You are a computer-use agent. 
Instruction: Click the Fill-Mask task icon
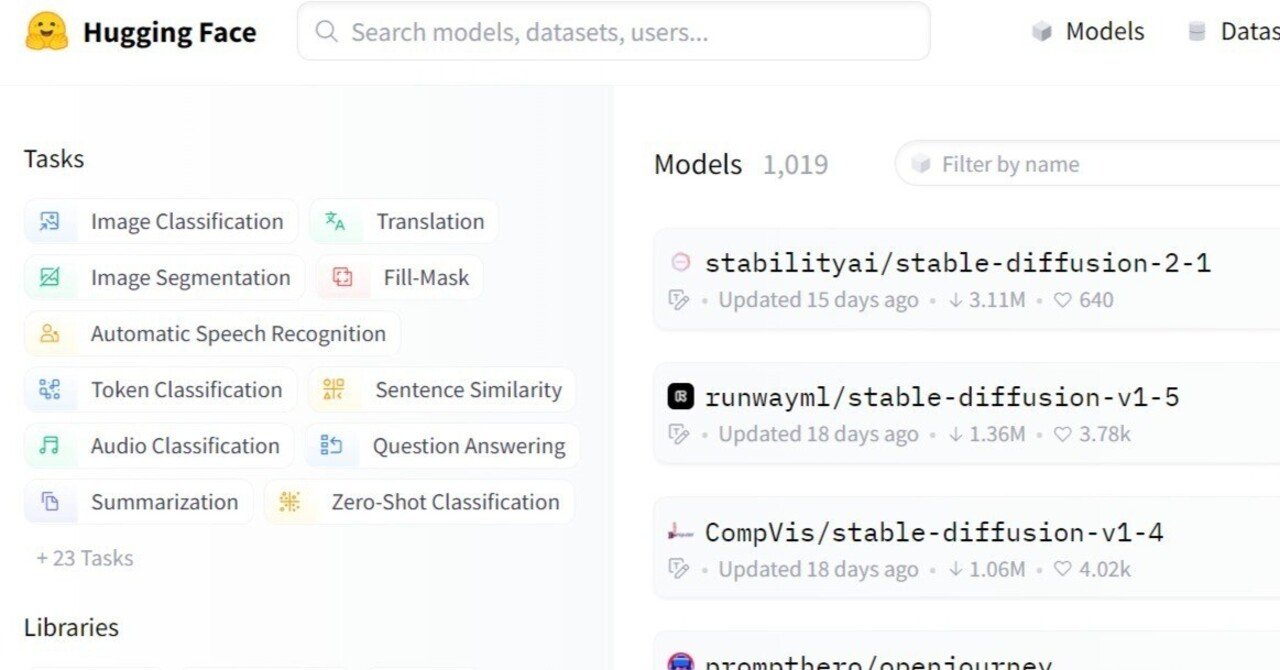click(x=343, y=278)
